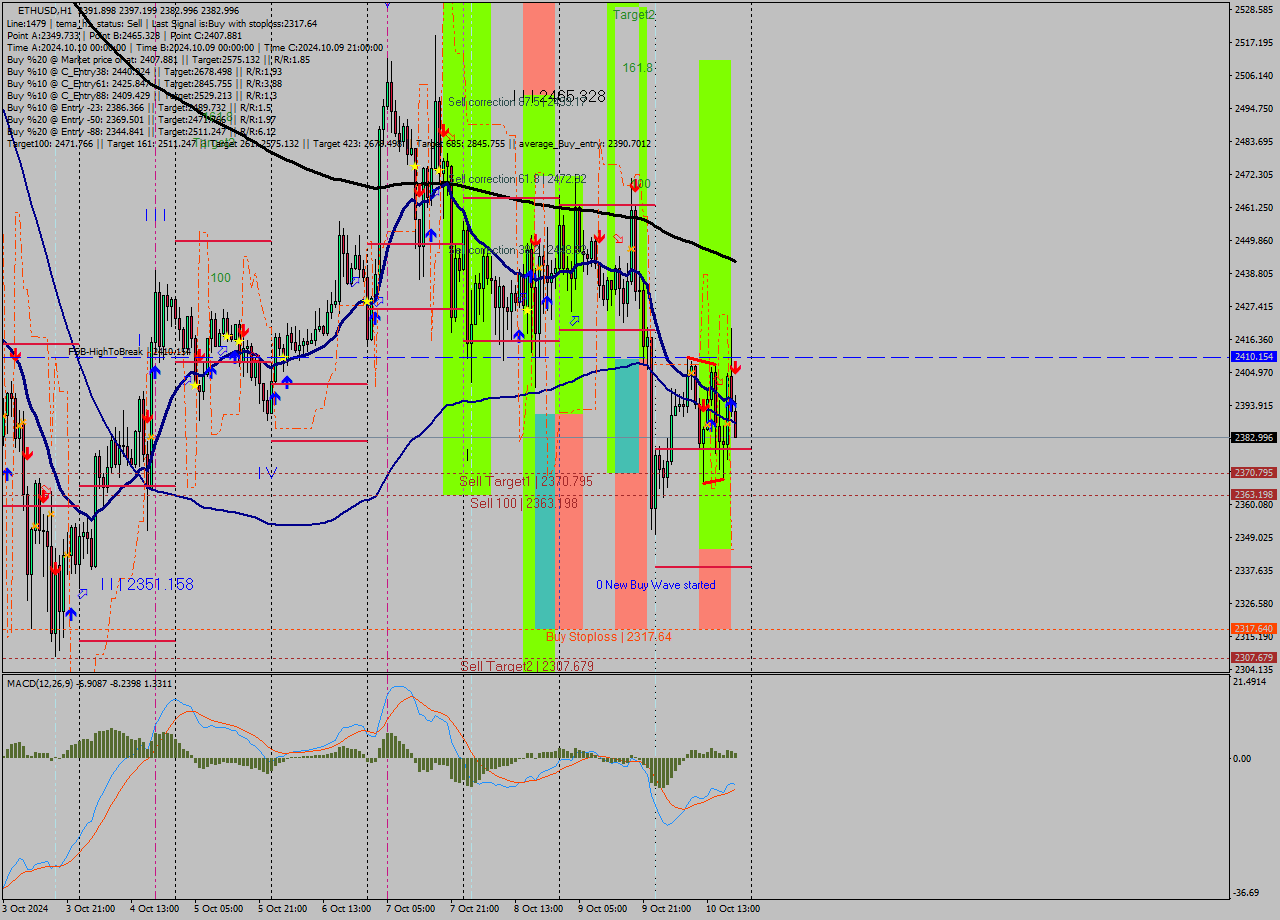The height and width of the screenshot is (920, 1280).
Task: Click the 2307.679 red price tag
Action: 1254,658
